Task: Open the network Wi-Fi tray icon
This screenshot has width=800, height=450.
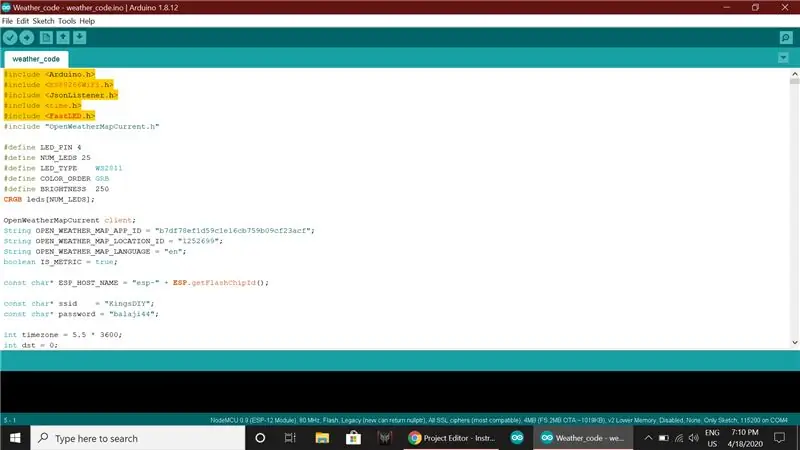Action: [x=679, y=438]
